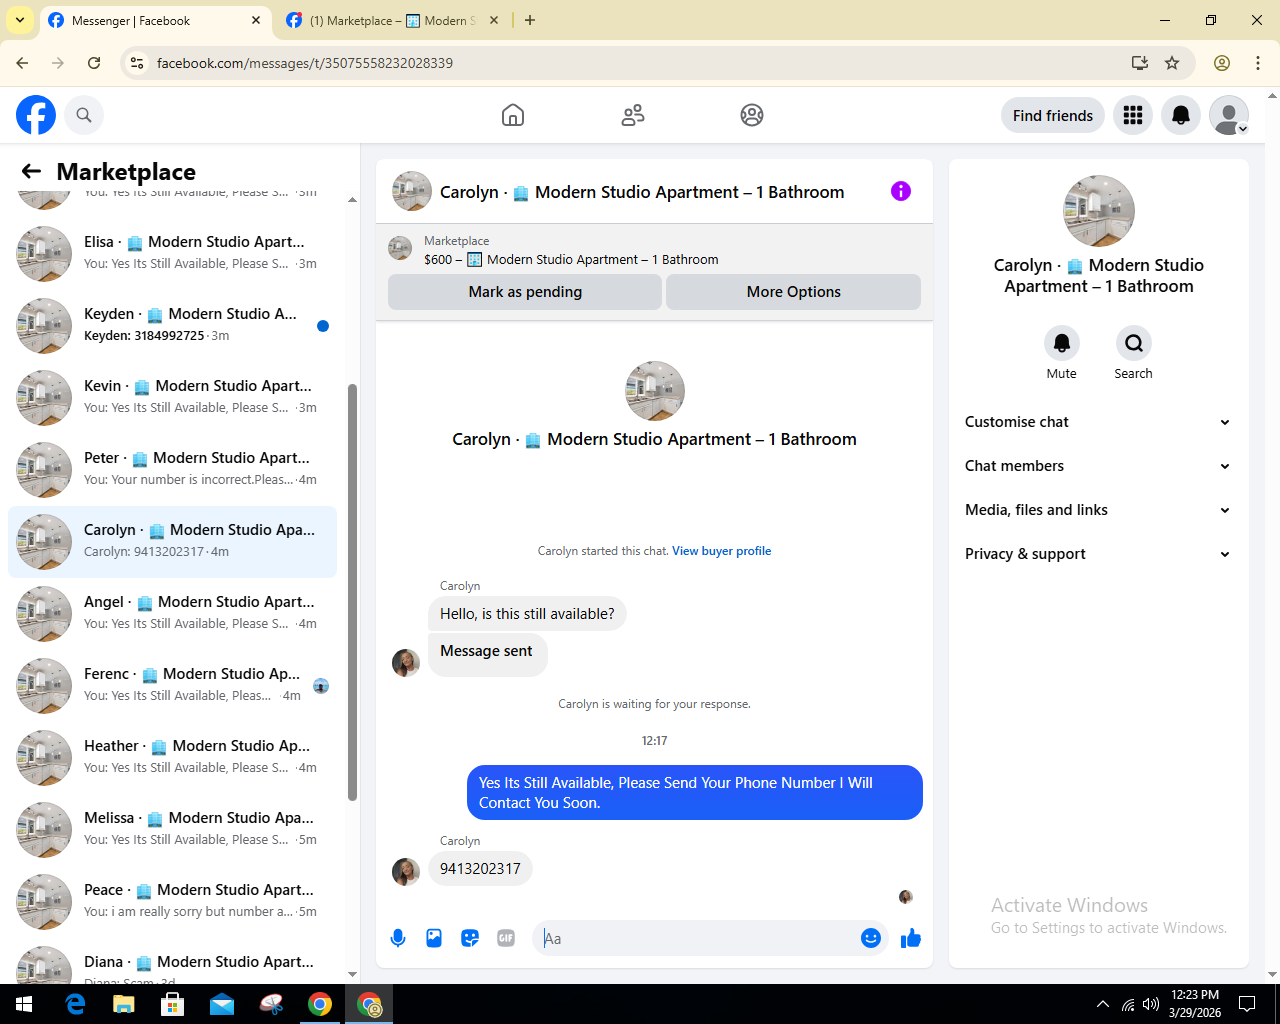Image resolution: width=1280 pixels, height=1024 pixels.
Task: Open Peter's conversation
Action: (x=172, y=469)
